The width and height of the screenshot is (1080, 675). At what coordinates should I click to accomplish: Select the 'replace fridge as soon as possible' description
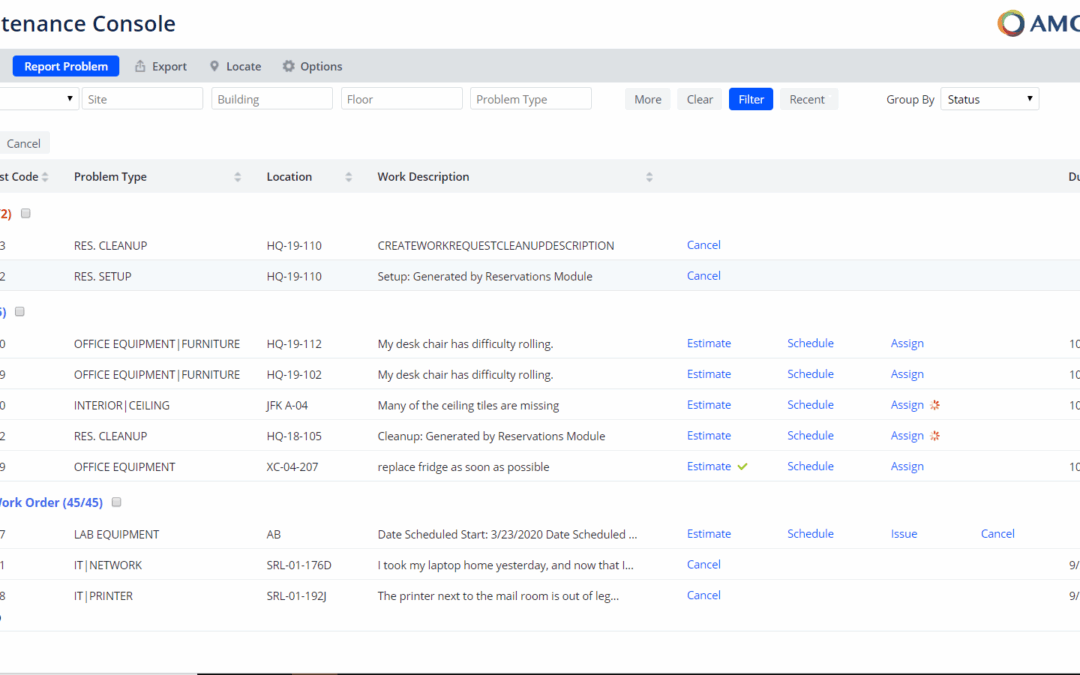coord(464,467)
